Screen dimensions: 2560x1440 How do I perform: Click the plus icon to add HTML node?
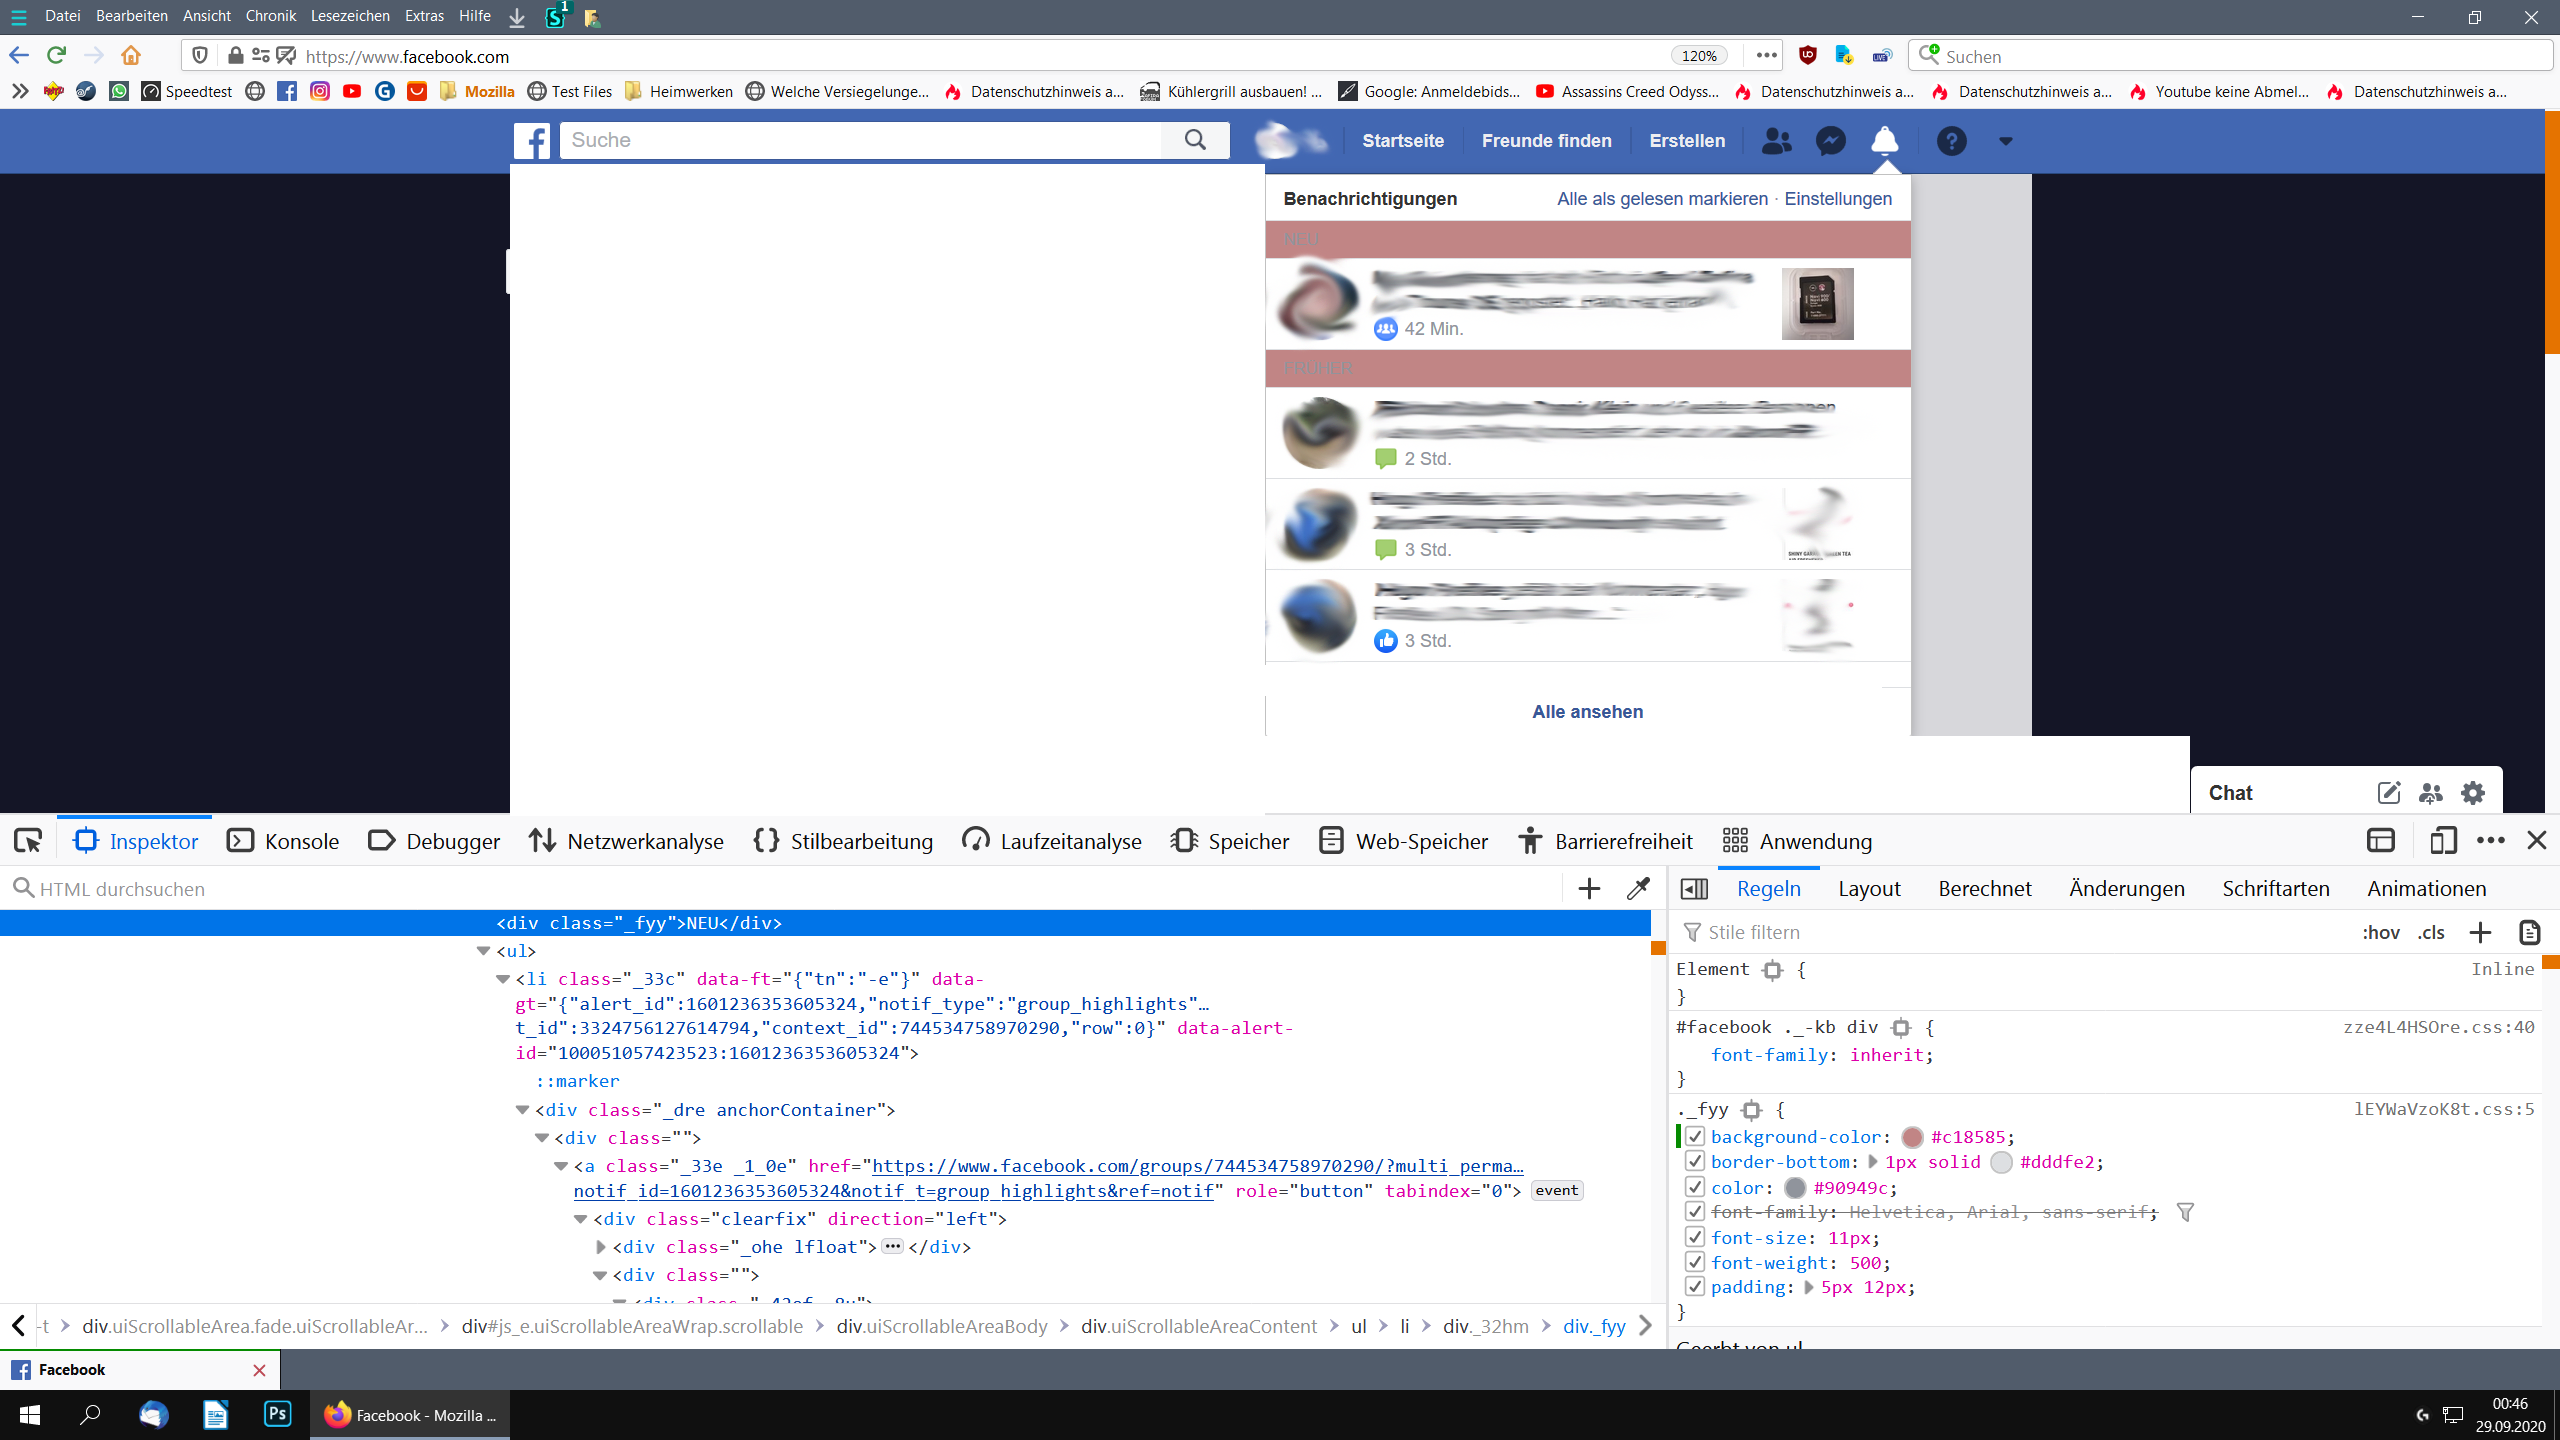coord(1589,889)
